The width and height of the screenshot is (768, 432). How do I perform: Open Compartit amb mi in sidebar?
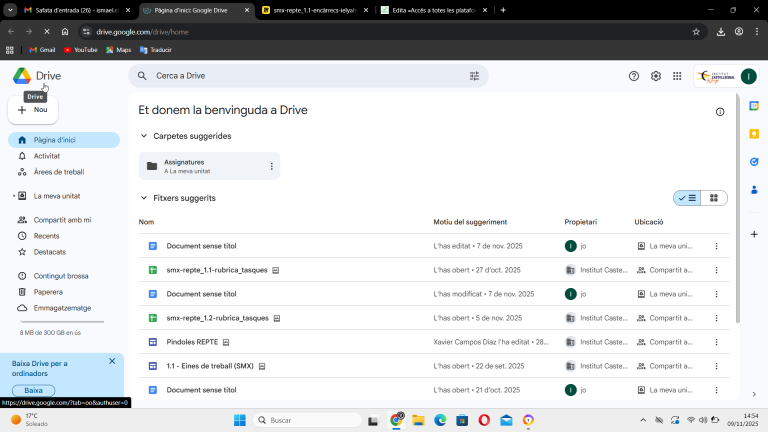pos(62,220)
